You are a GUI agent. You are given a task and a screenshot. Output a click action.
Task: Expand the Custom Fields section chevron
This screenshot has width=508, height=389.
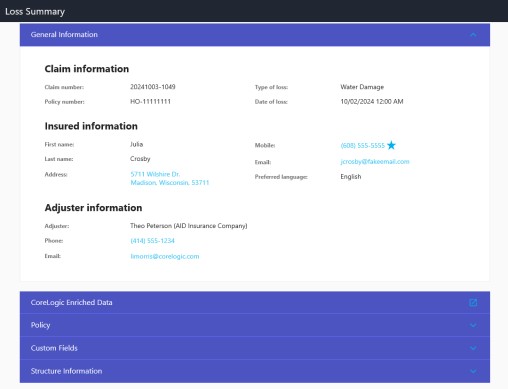473,348
